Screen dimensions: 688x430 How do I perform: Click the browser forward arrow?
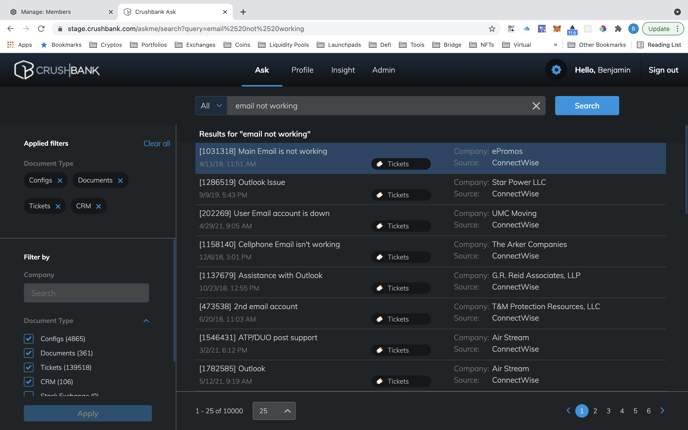26,29
